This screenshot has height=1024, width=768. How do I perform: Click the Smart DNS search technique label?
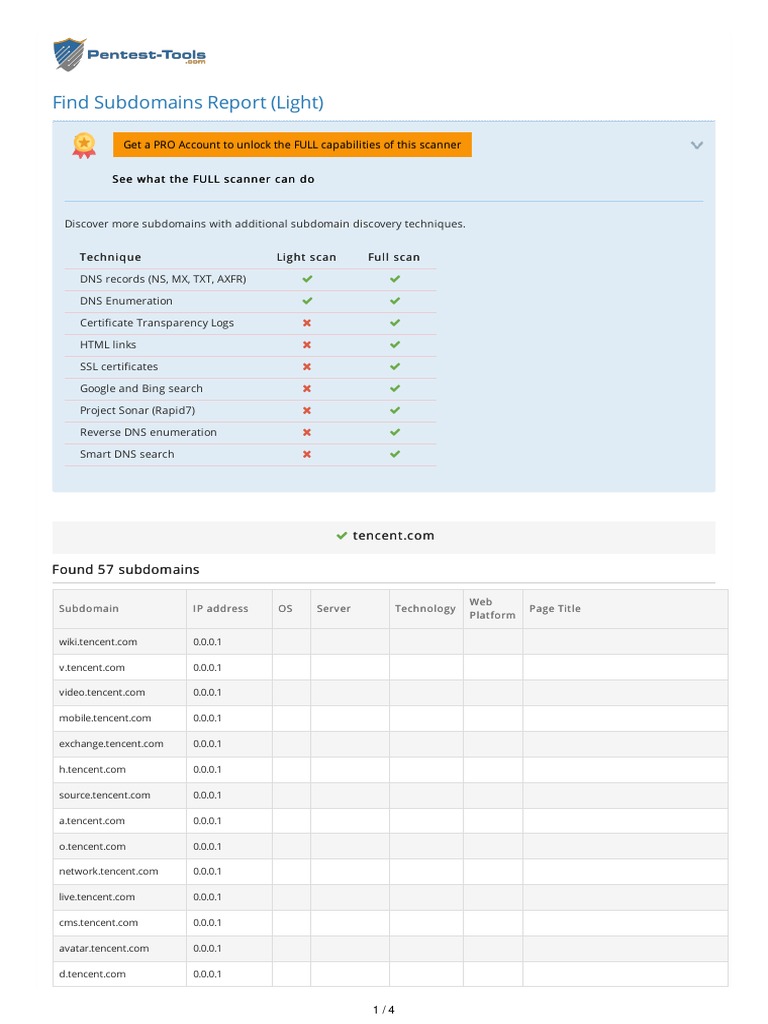(127, 455)
